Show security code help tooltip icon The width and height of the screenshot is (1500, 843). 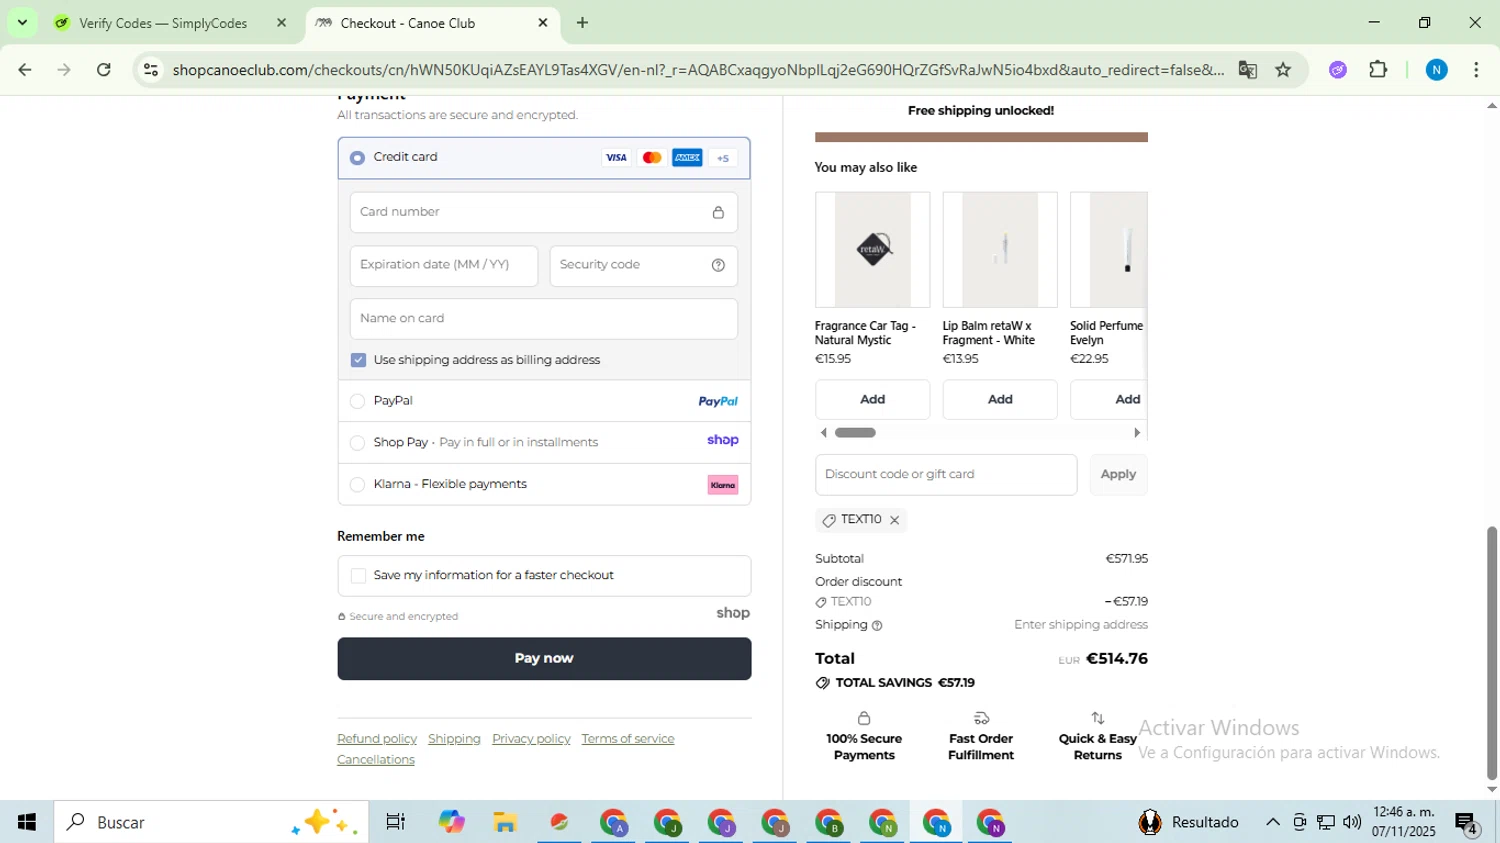click(718, 265)
